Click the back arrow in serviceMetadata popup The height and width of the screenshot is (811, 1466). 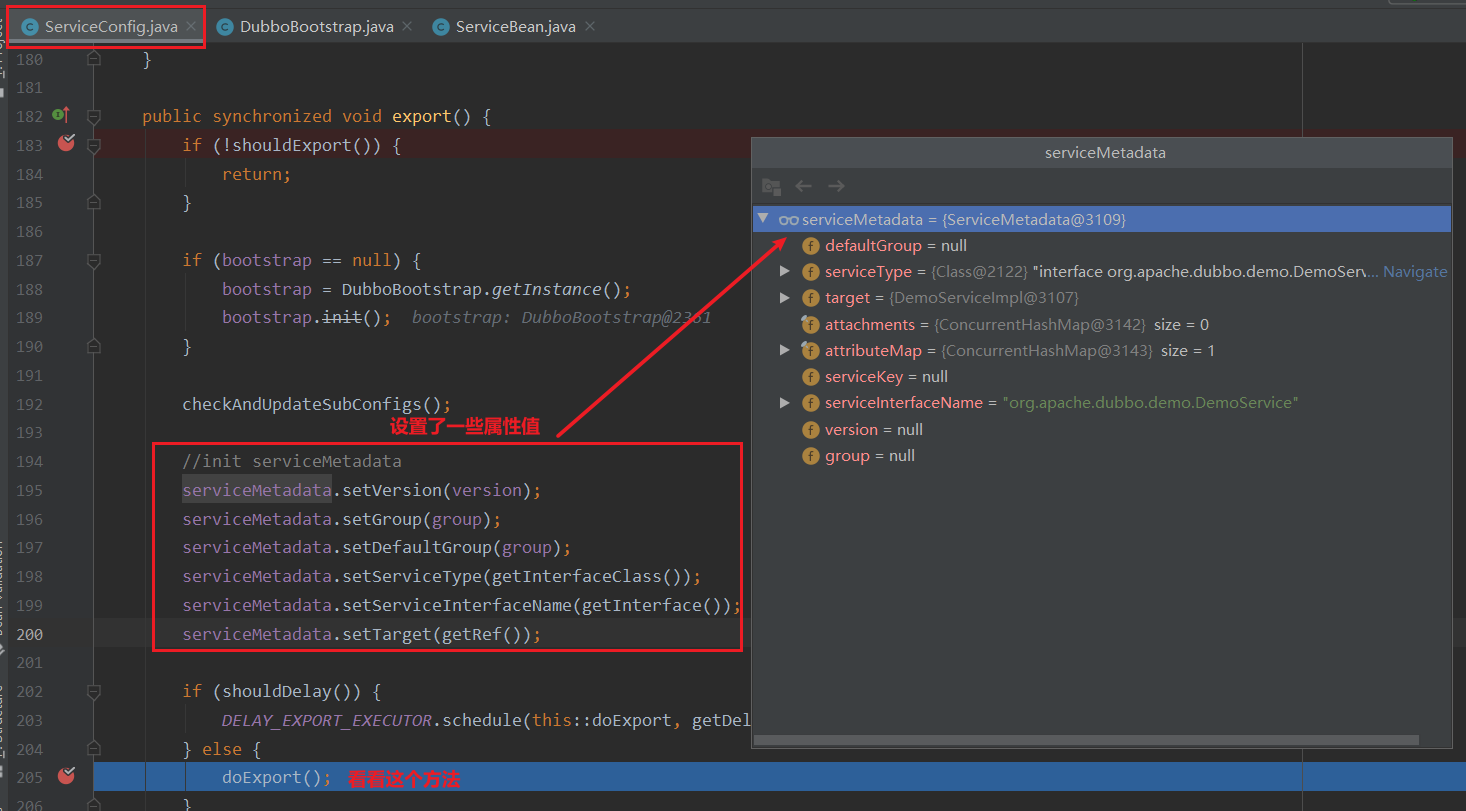click(803, 186)
